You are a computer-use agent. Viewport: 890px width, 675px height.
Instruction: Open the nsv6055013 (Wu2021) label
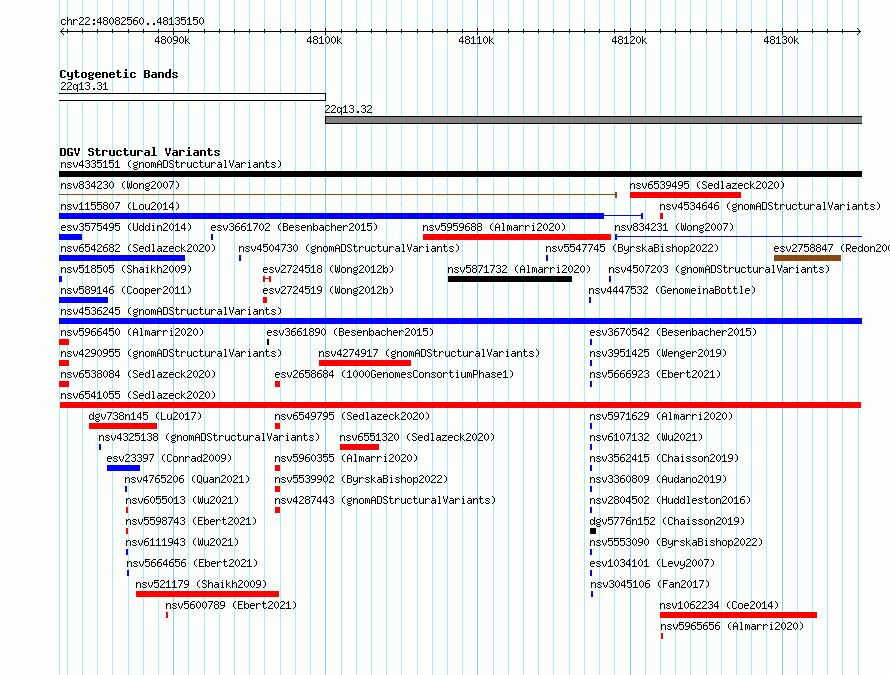click(182, 500)
